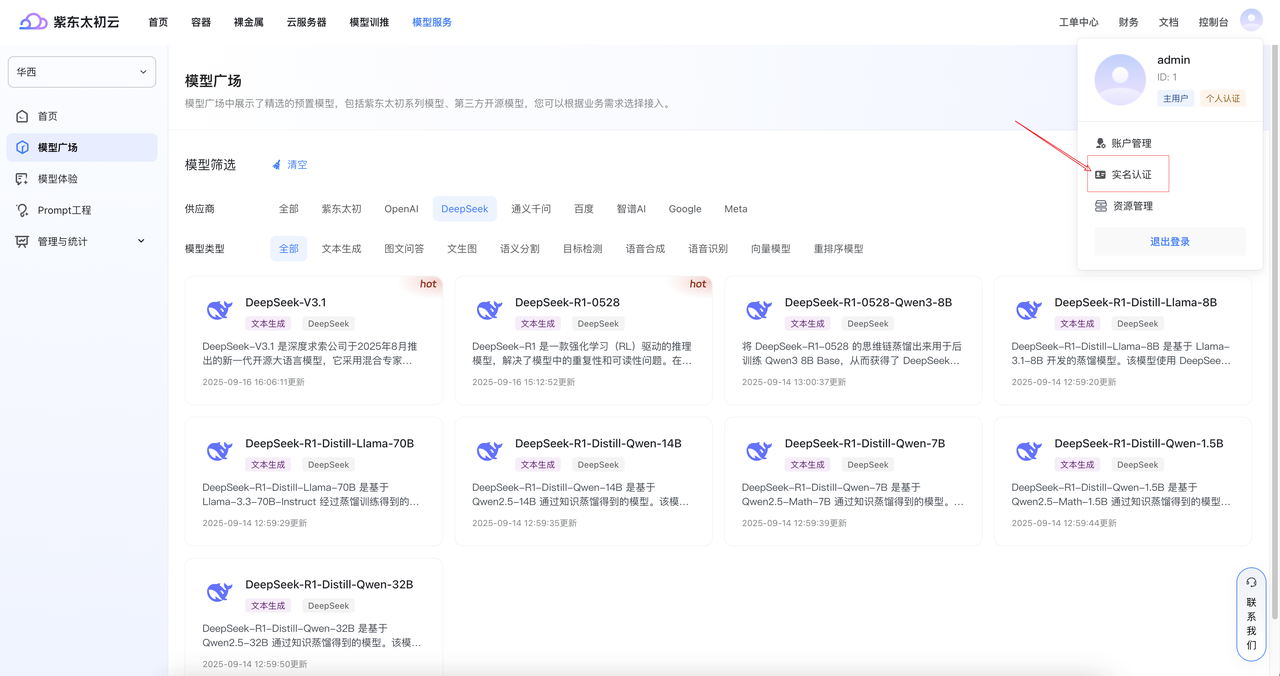The width and height of the screenshot is (1280, 676).
Task: Click the user avatar icon at top right
Action: pos(1251,20)
